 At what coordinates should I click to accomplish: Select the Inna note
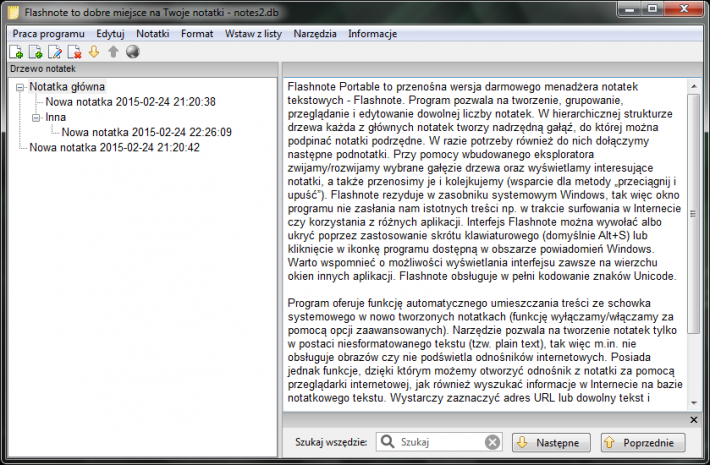click(56, 117)
